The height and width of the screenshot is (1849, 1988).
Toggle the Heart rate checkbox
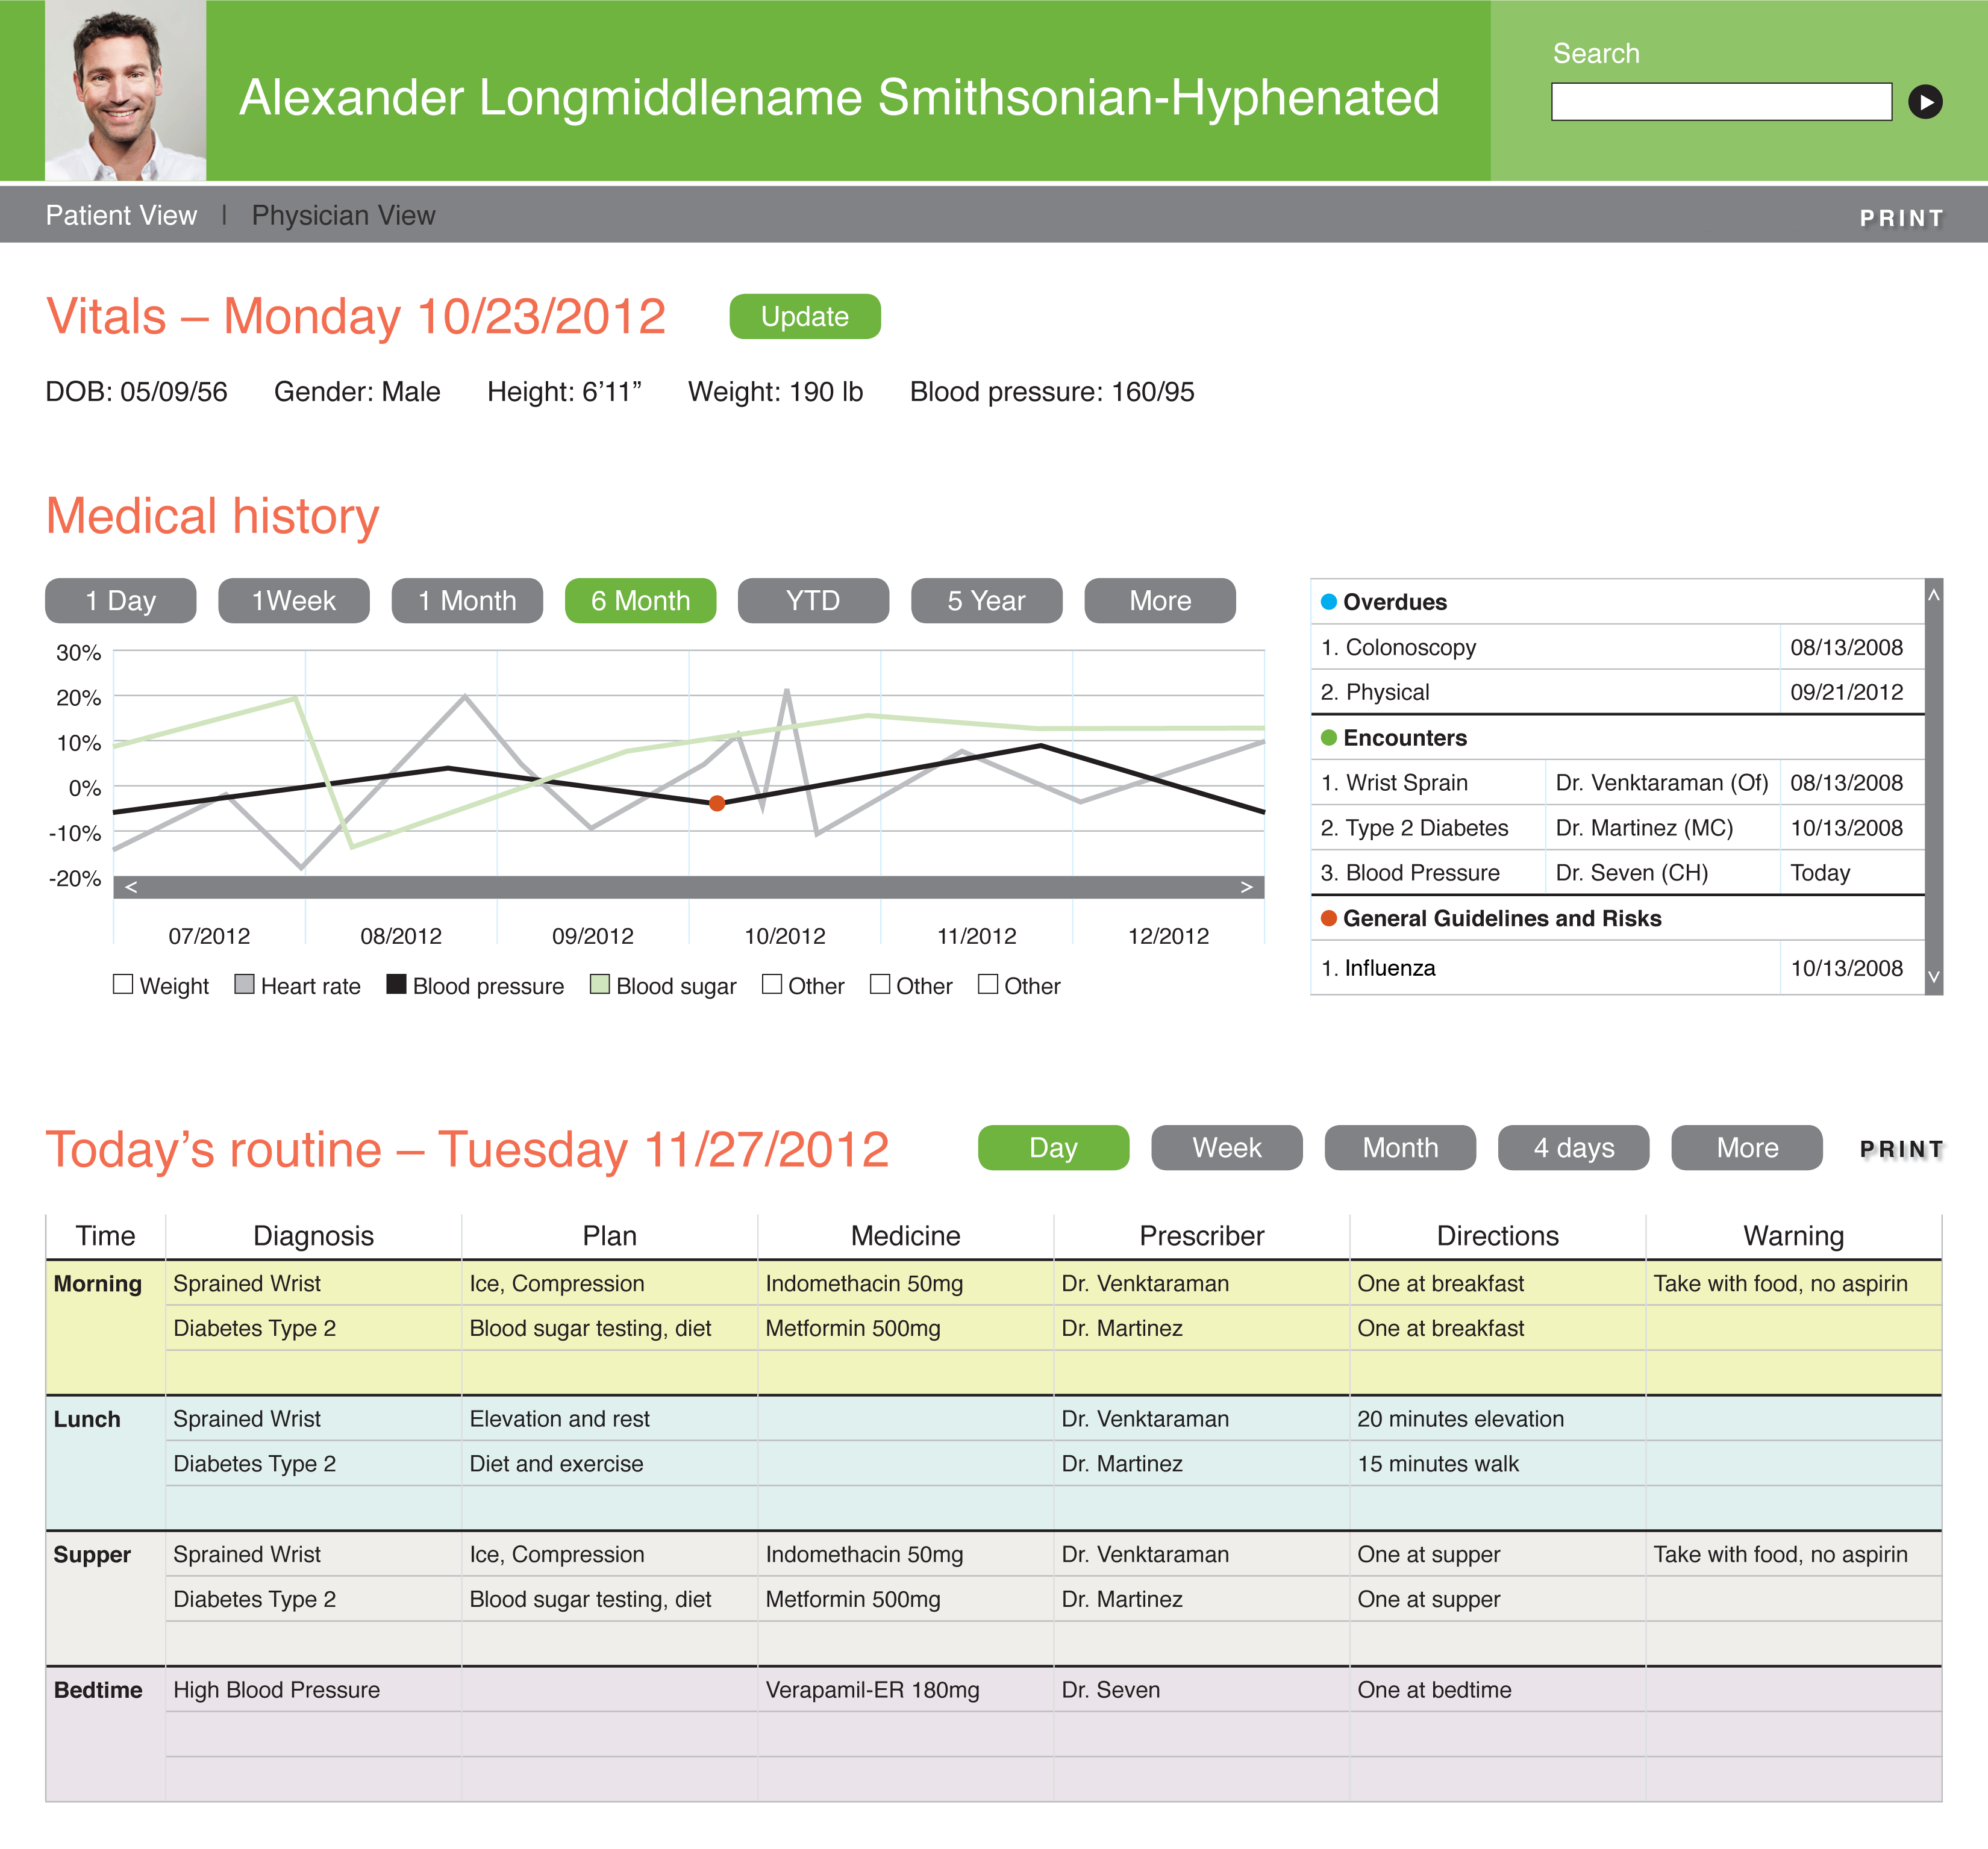(x=244, y=984)
